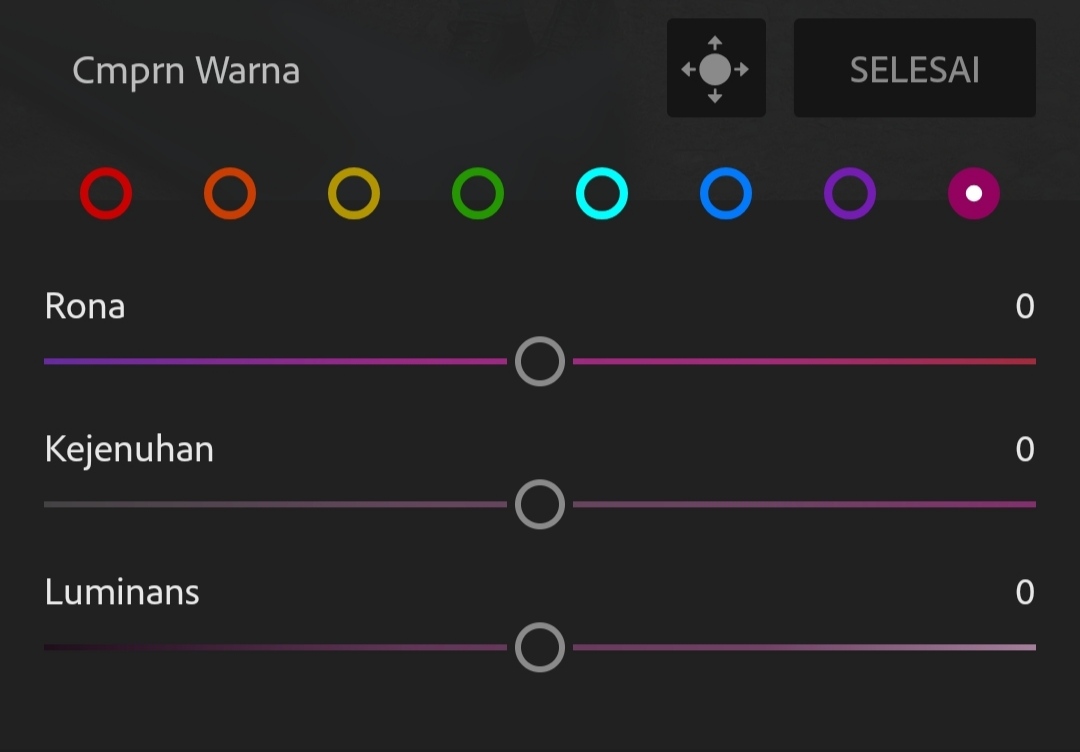This screenshot has height=752, width=1080.
Task: Select the orange color circle
Action: pos(230,193)
